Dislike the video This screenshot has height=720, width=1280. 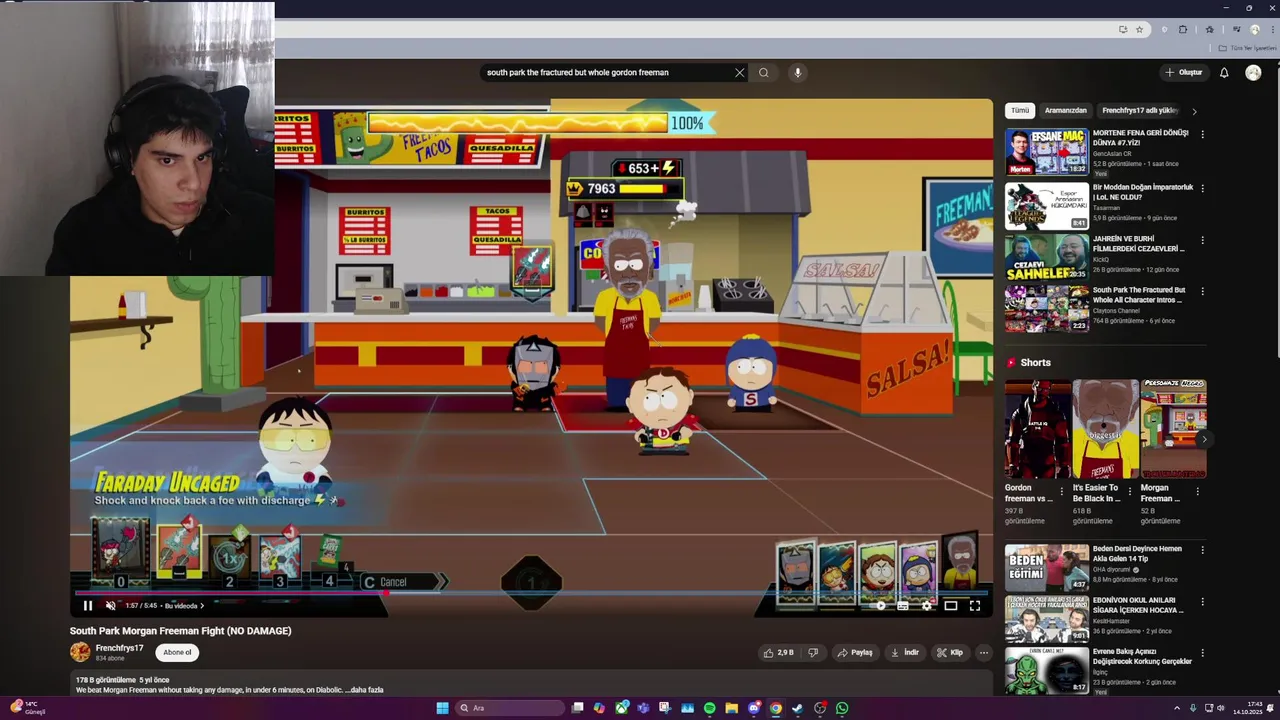pos(813,652)
